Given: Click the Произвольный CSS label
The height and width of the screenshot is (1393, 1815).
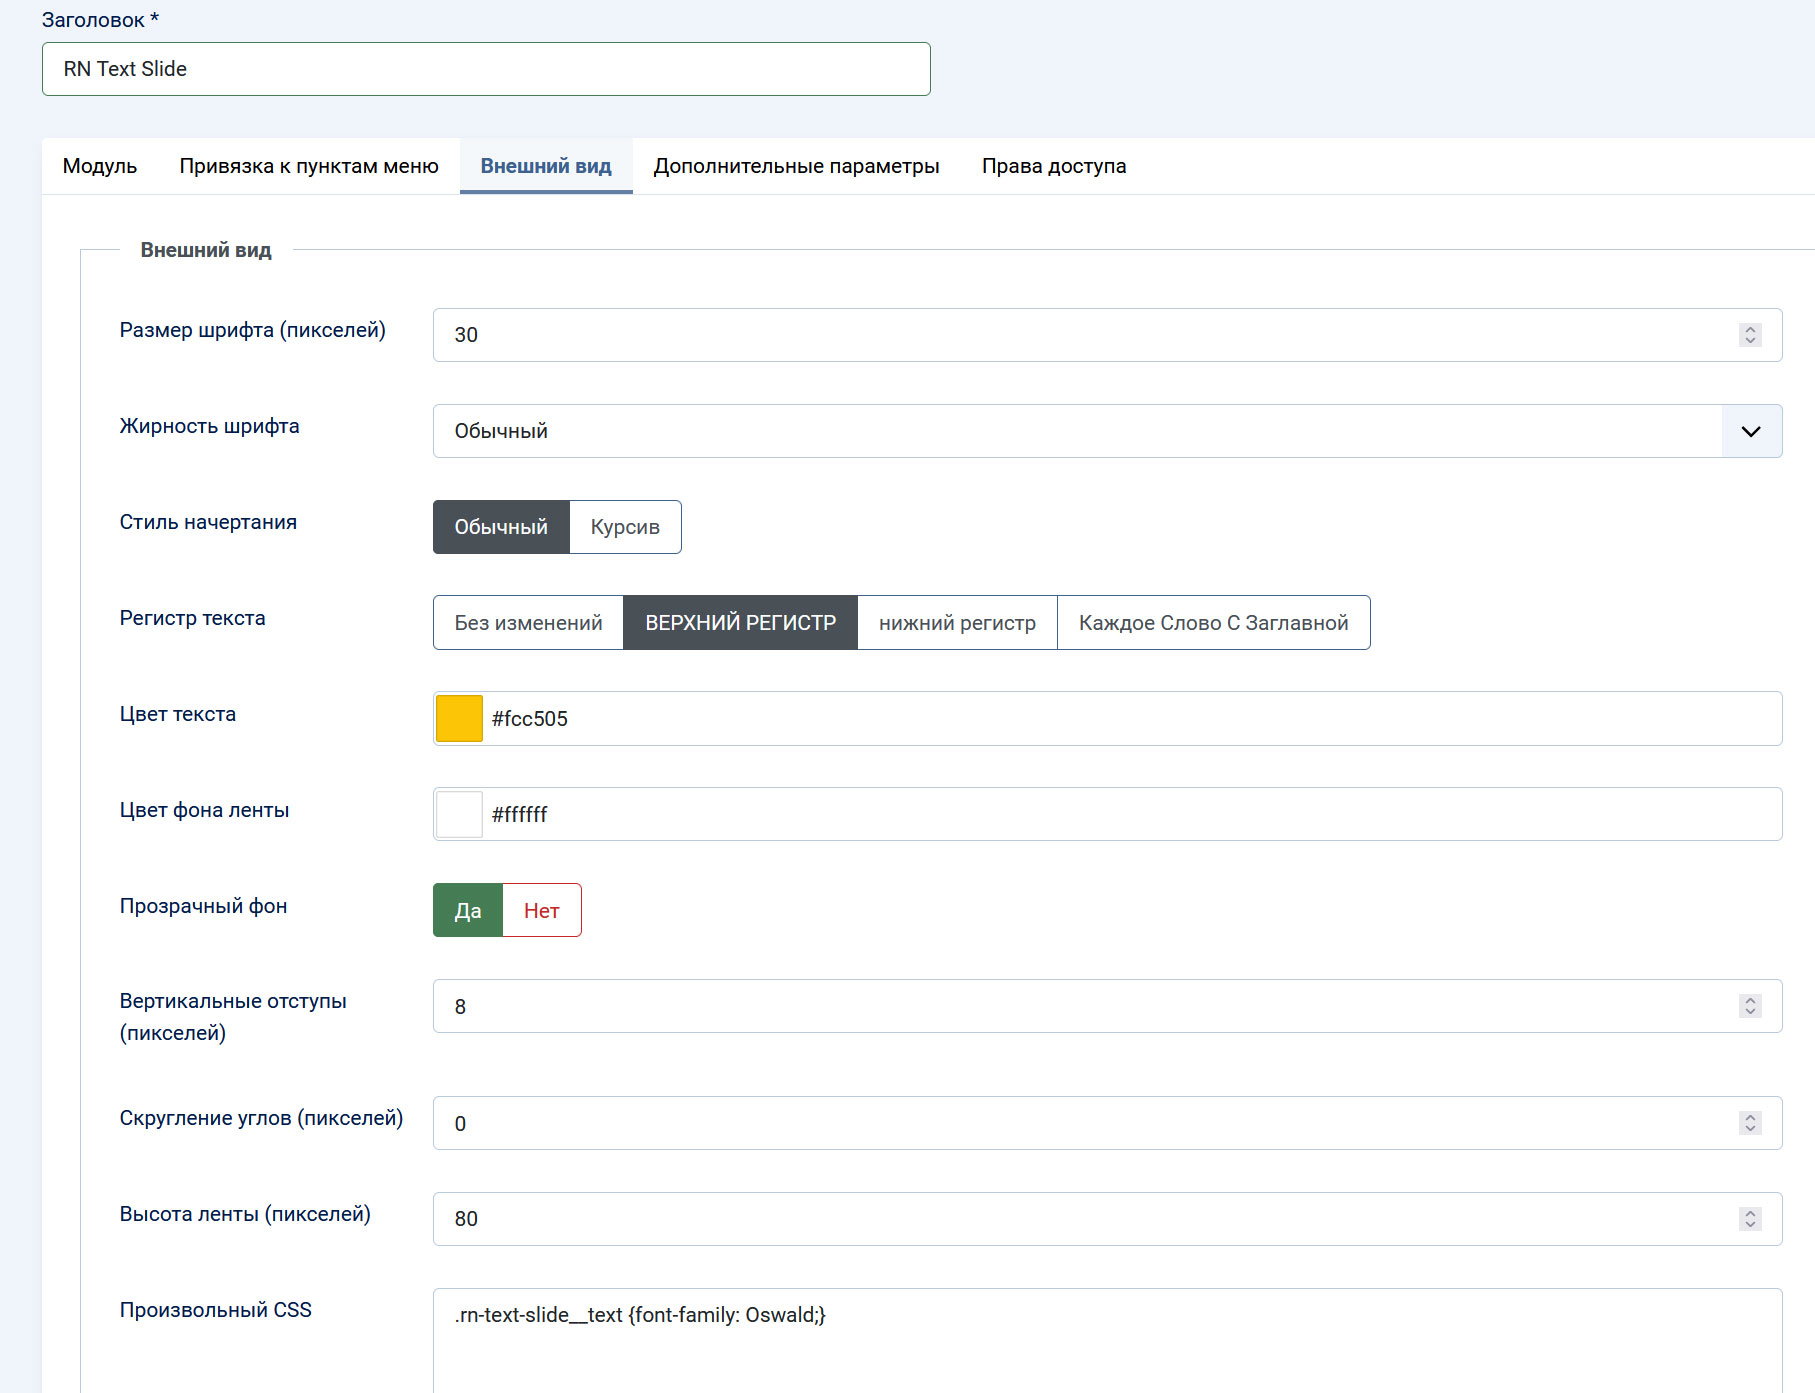Looking at the screenshot, I should pos(215,1310).
